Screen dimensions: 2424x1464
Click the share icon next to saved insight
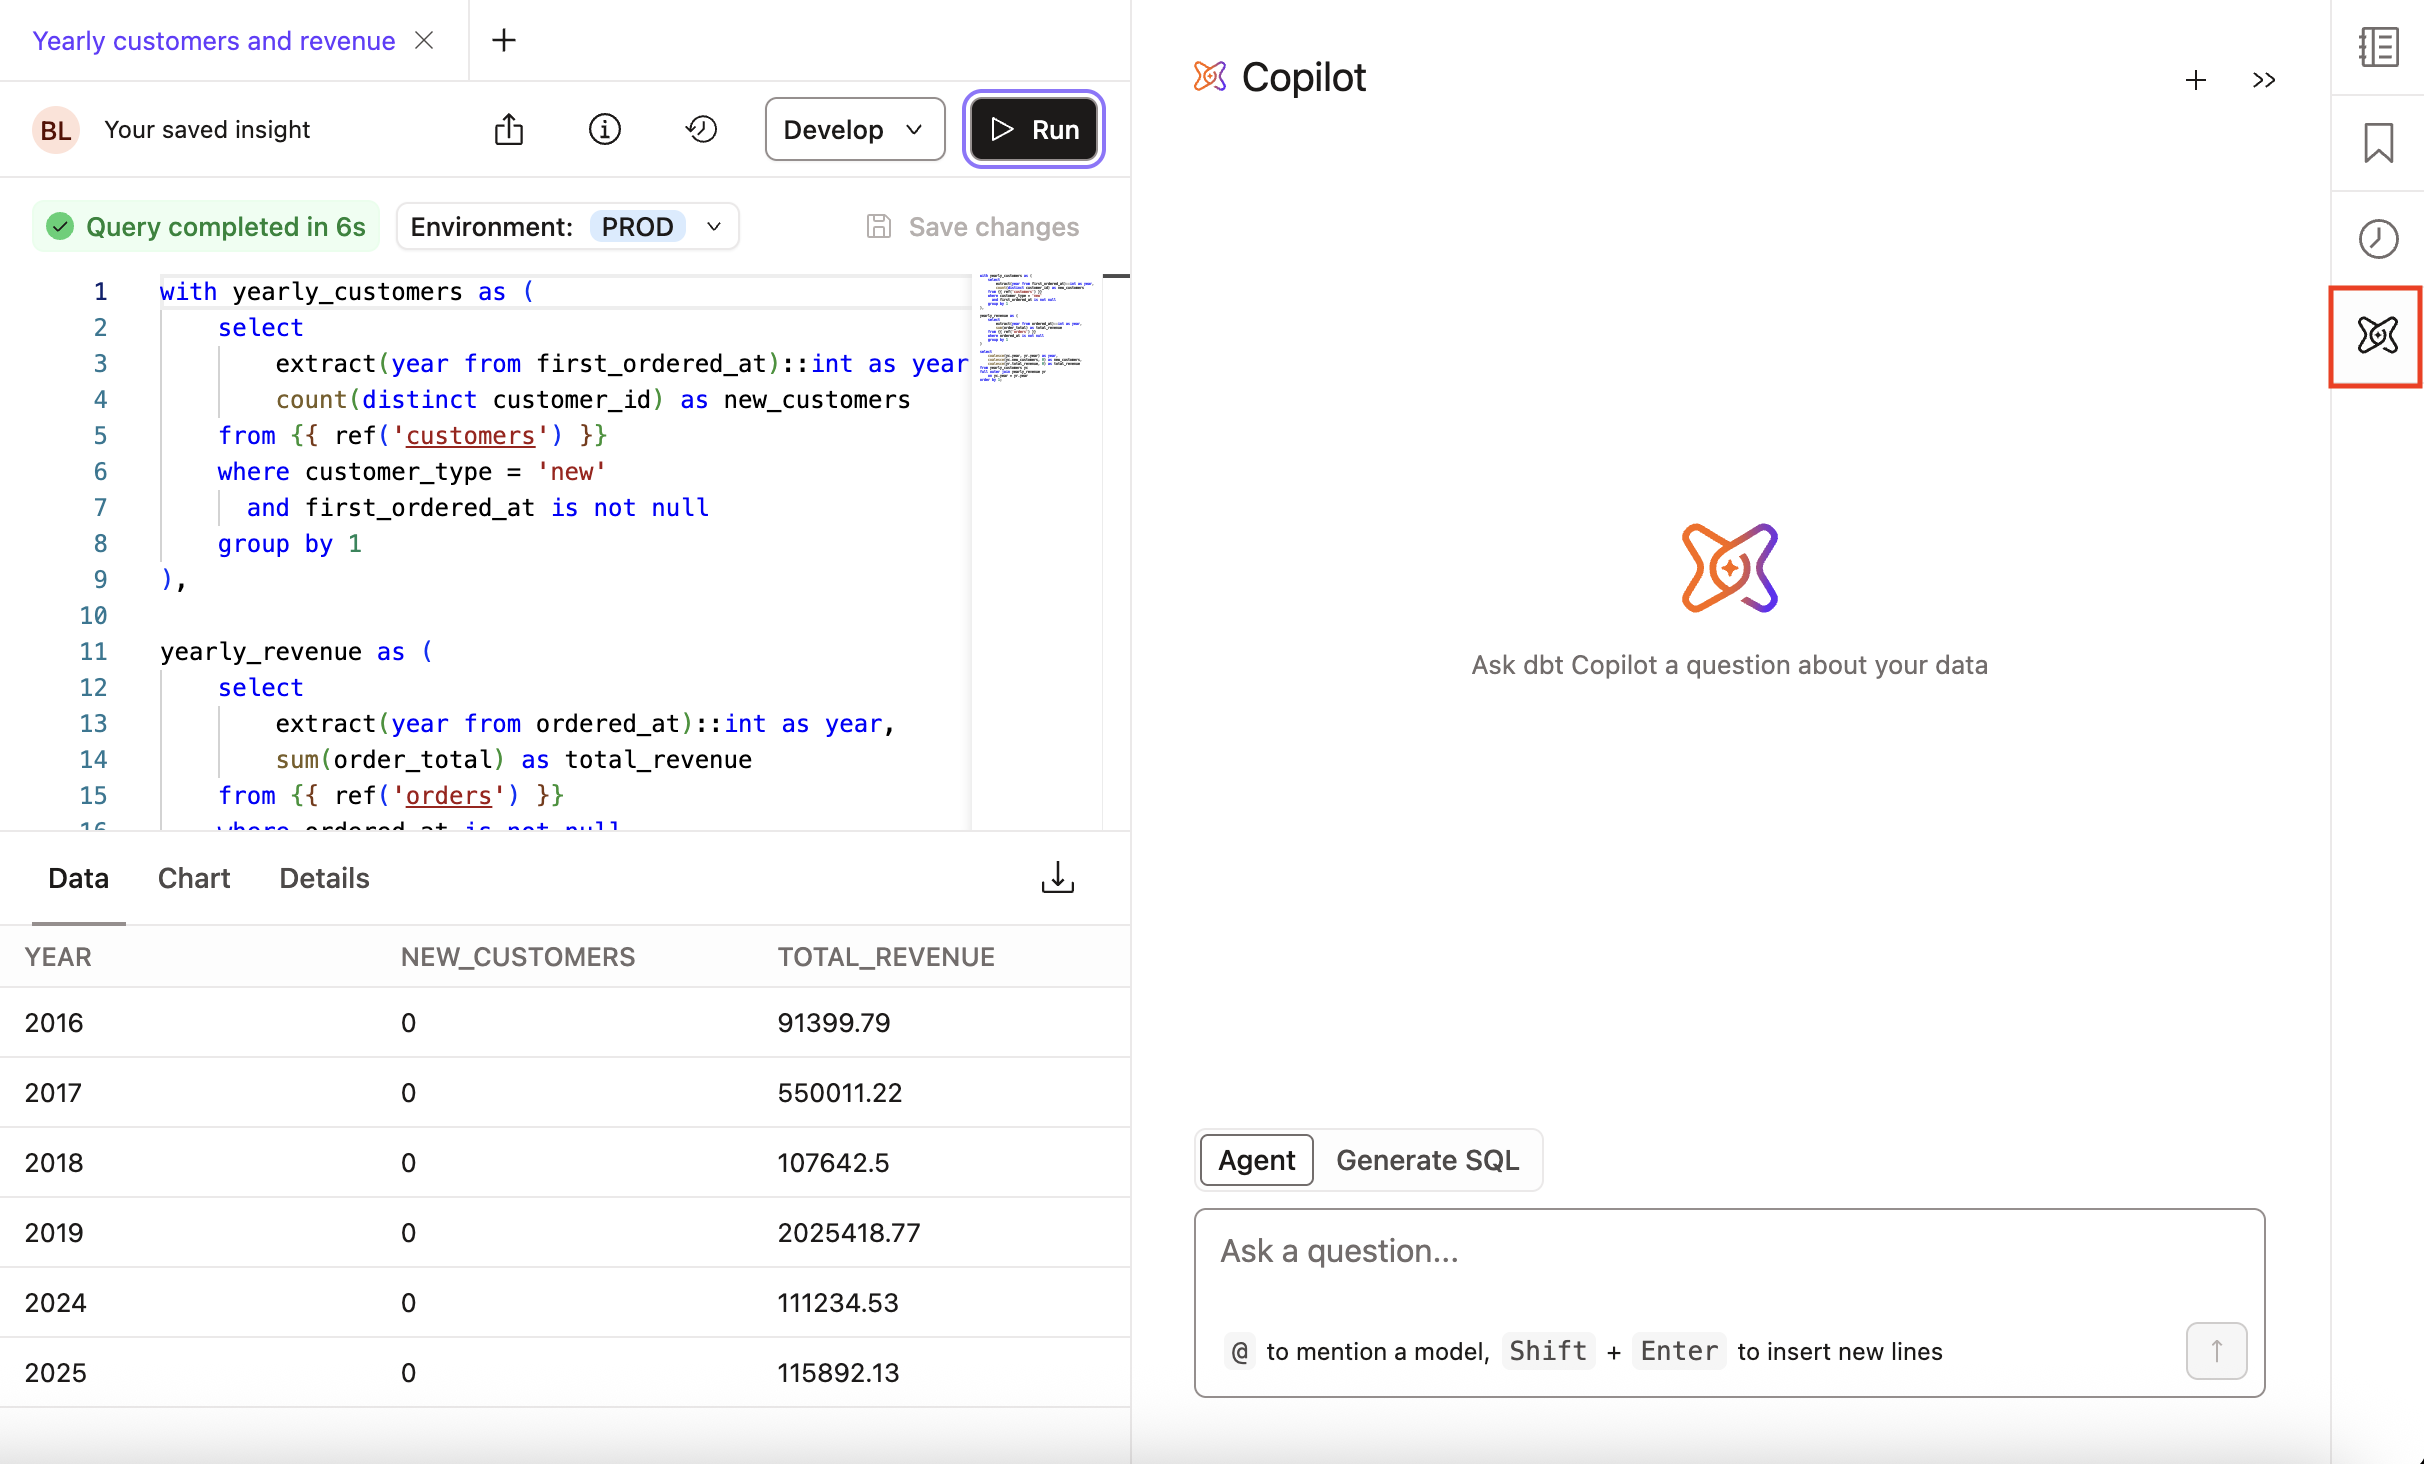510,128
